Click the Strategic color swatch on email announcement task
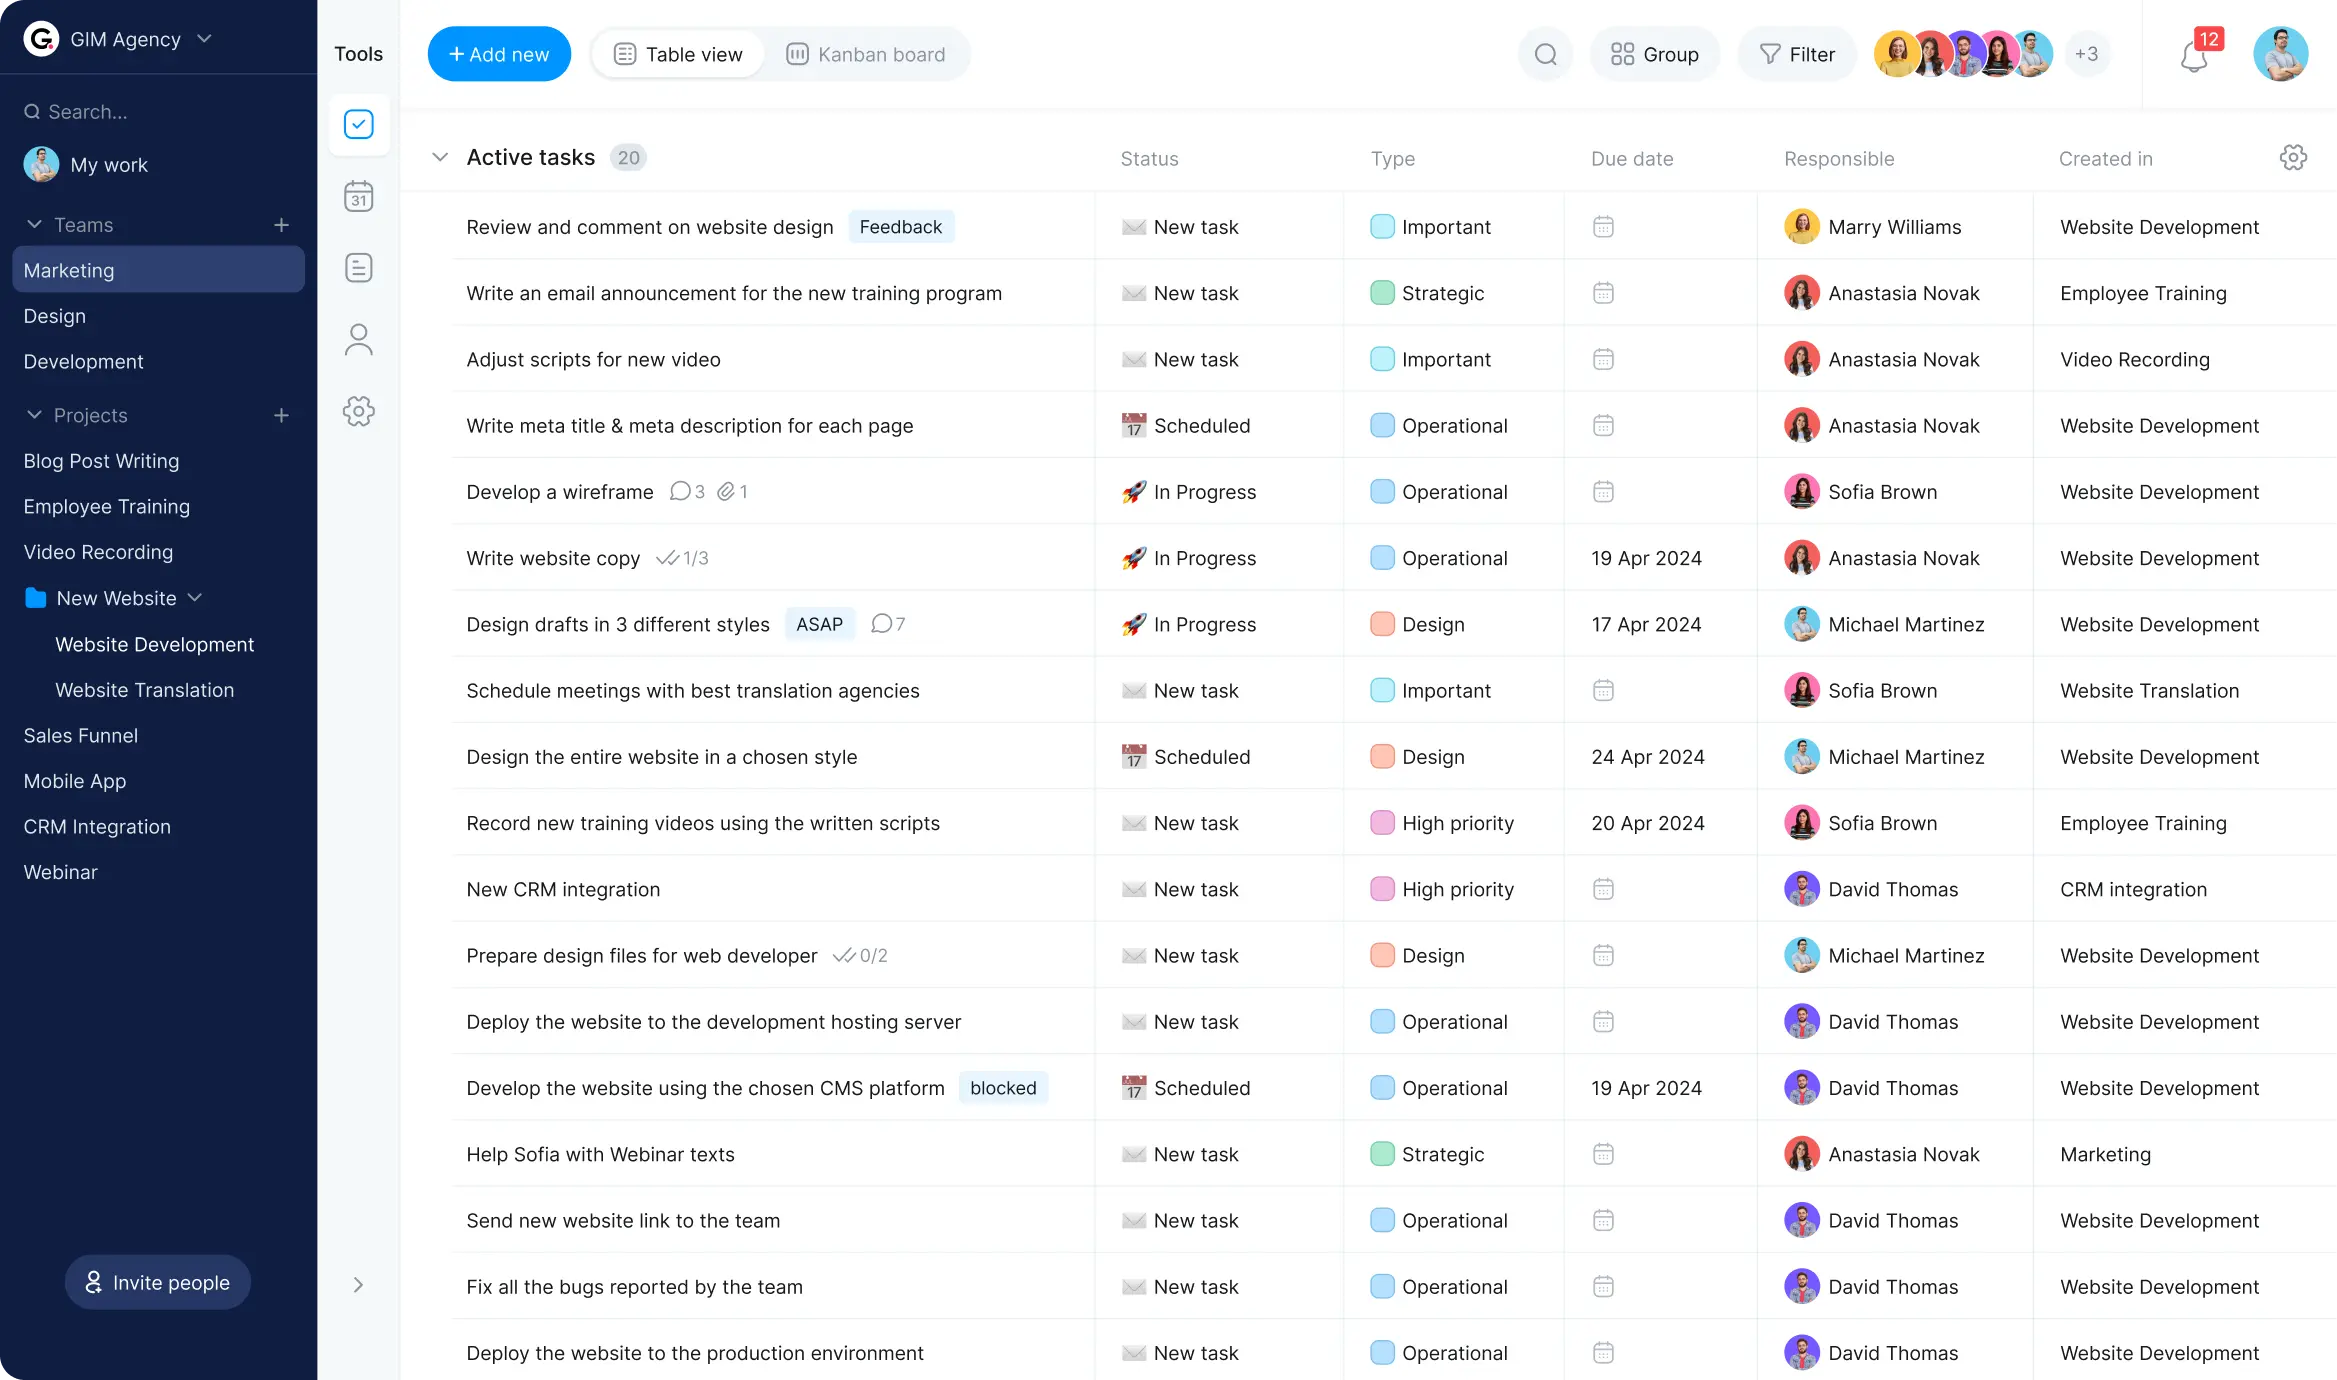The width and height of the screenshot is (2337, 1380). [1382, 293]
